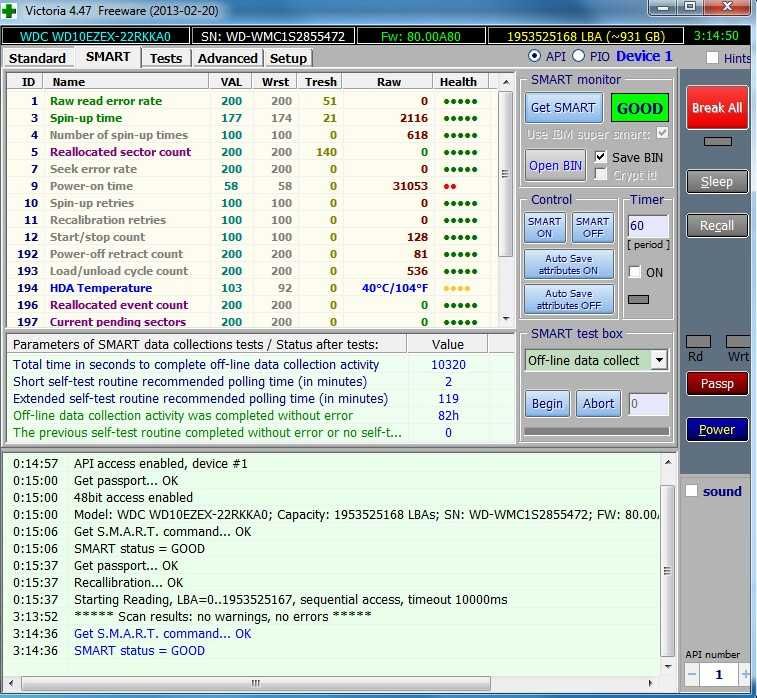
Task: Select the Load/unload cycle count row
Action: [x=251, y=271]
